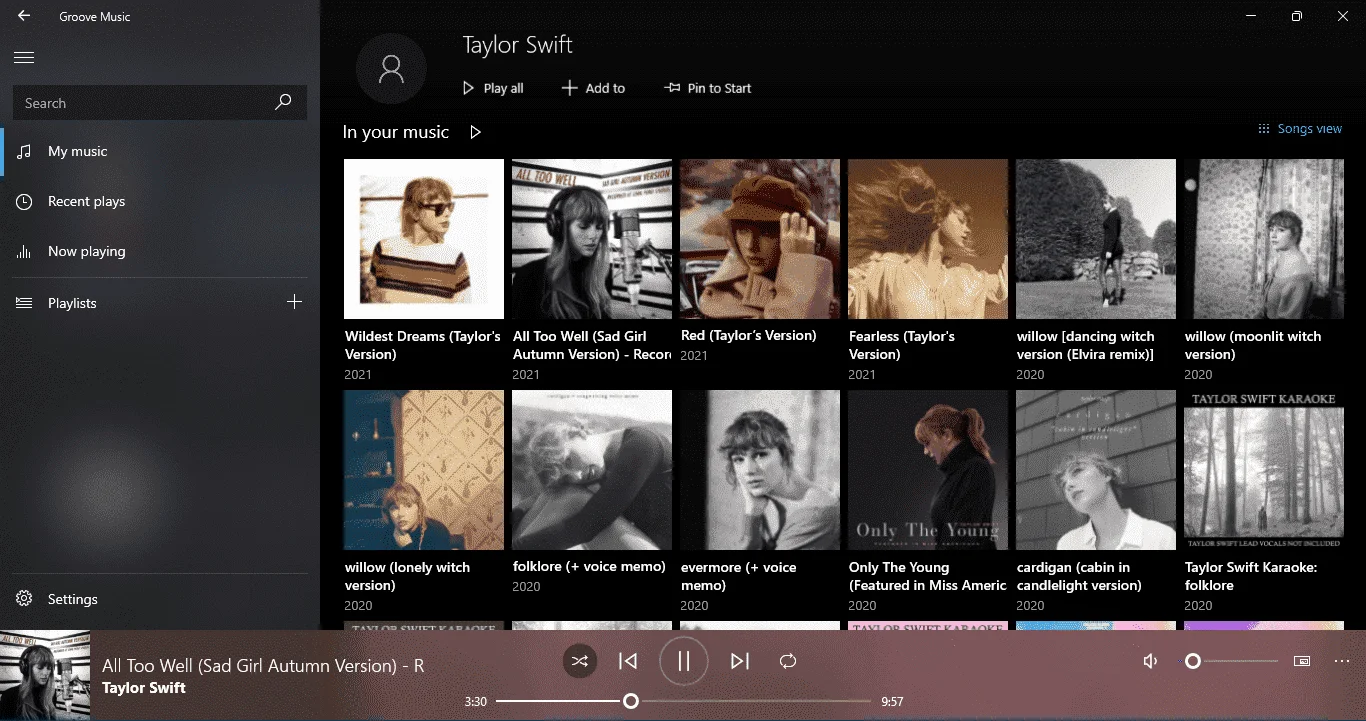Toggle shuffle playback
The width and height of the screenshot is (1366, 721).
[x=579, y=661]
